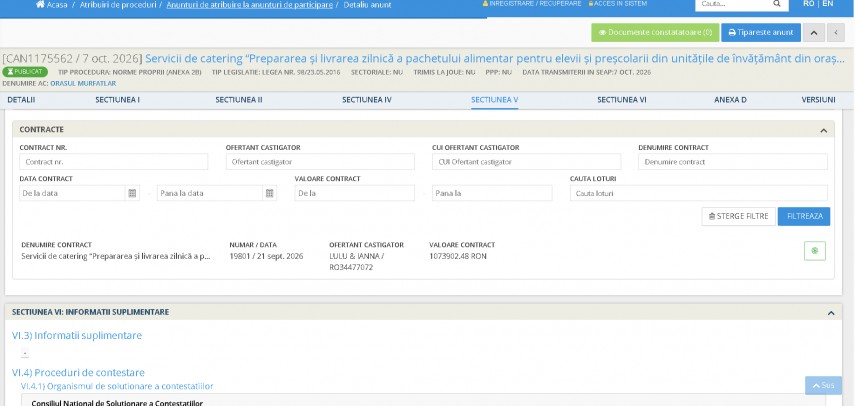Click VI.3) Informatii suplimentare heading

coord(77,335)
